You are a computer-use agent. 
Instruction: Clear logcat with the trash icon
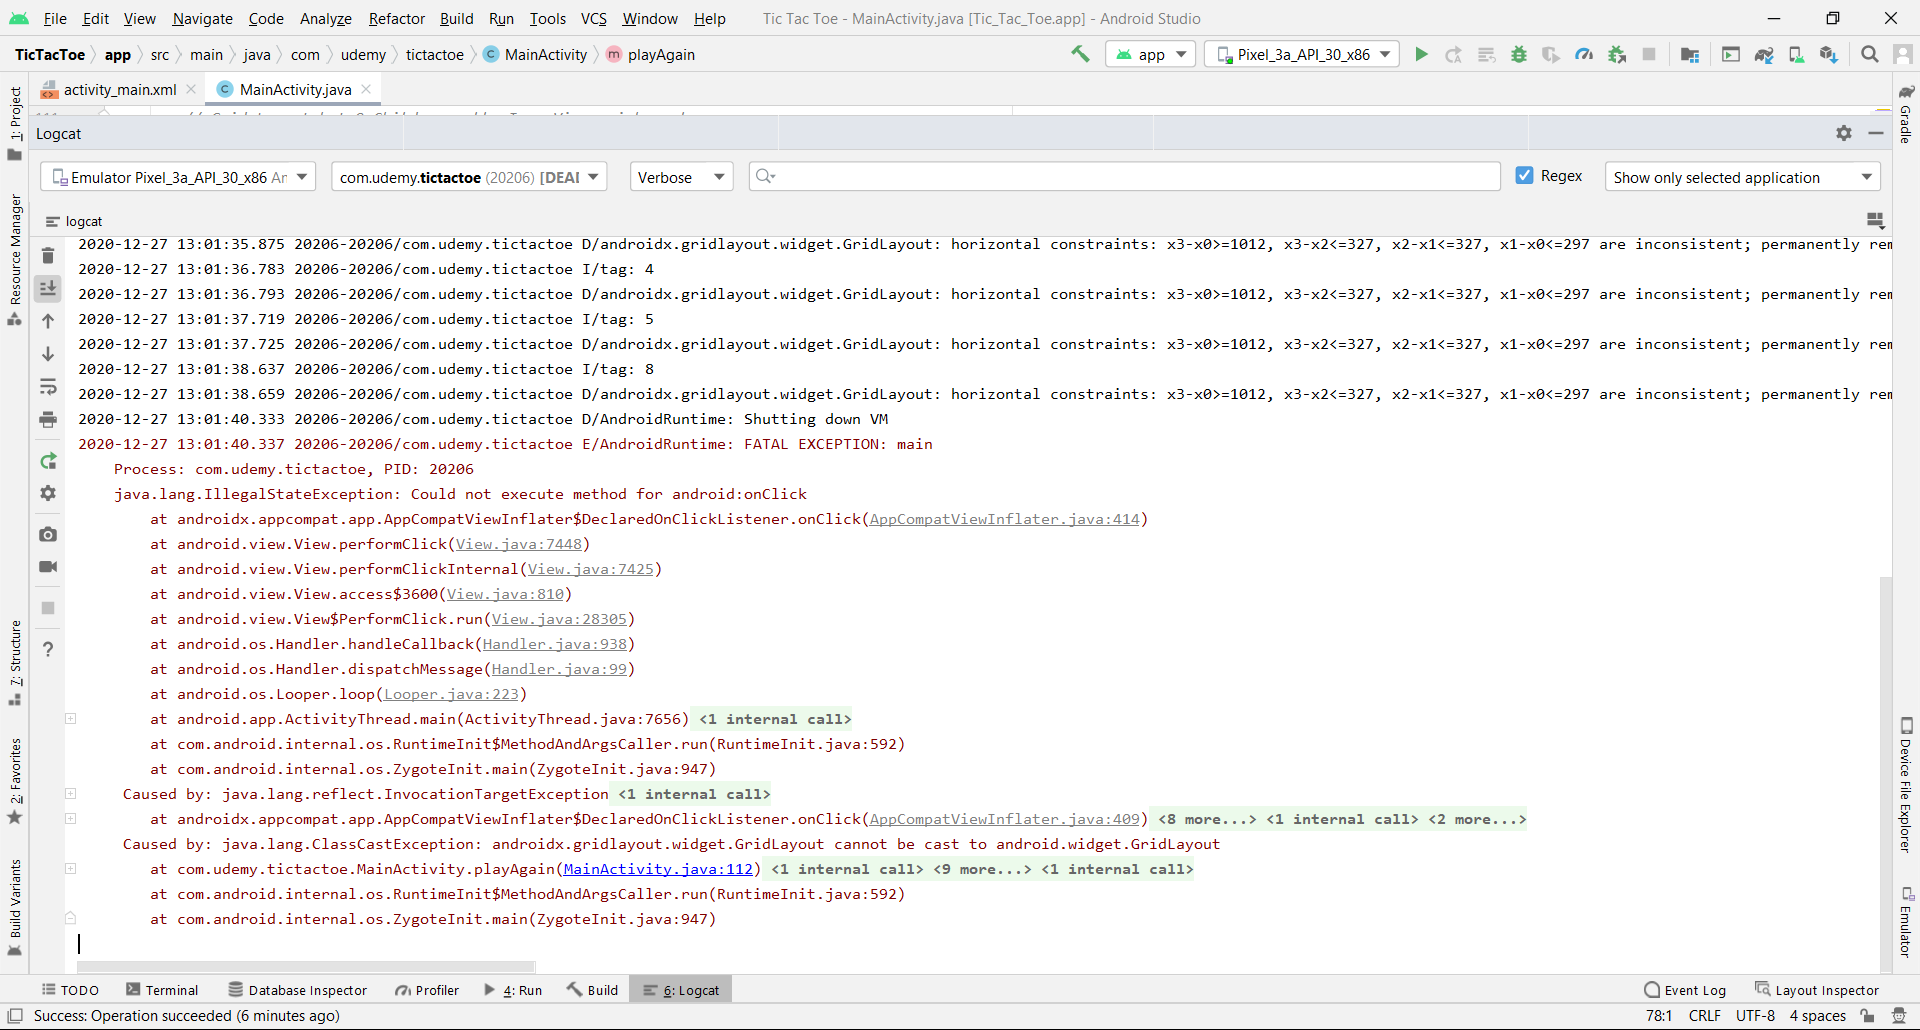[48, 256]
